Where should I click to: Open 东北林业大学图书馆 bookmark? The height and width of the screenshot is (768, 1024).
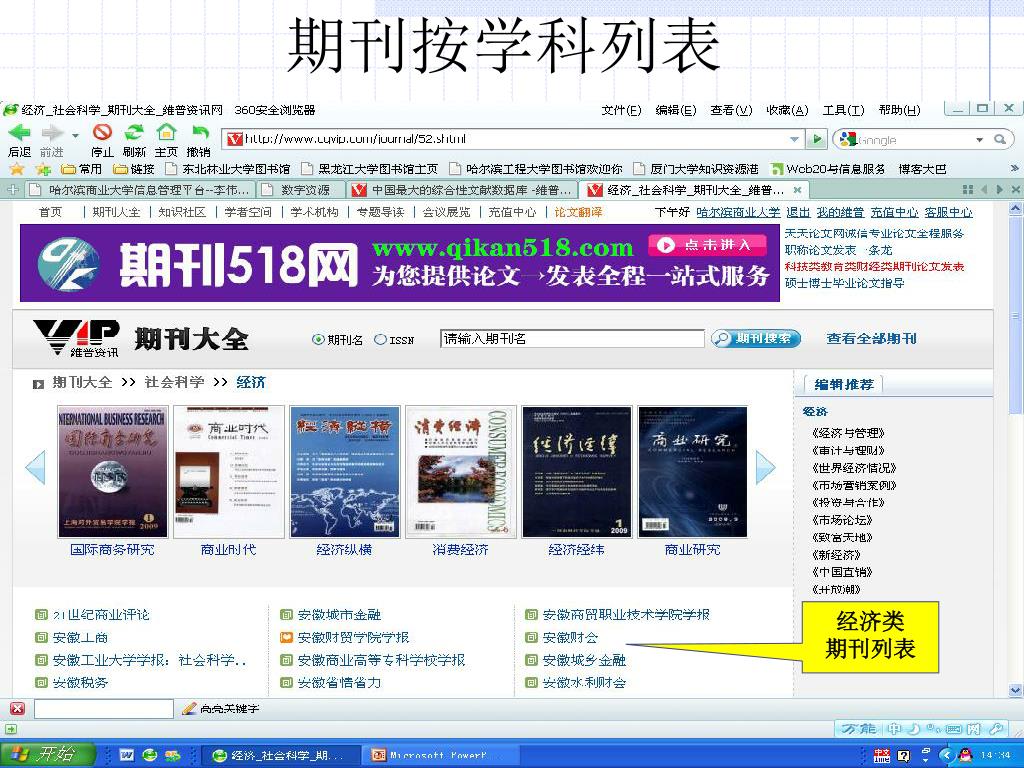point(228,169)
